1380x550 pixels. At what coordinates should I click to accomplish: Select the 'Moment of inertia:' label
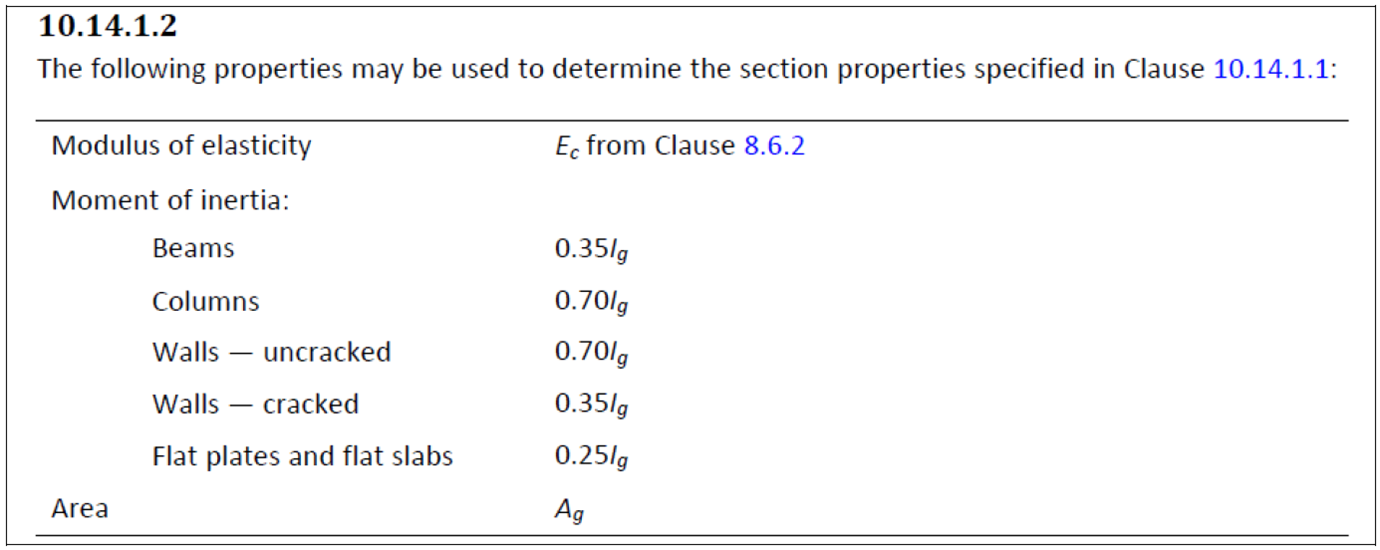pyautogui.click(x=170, y=200)
